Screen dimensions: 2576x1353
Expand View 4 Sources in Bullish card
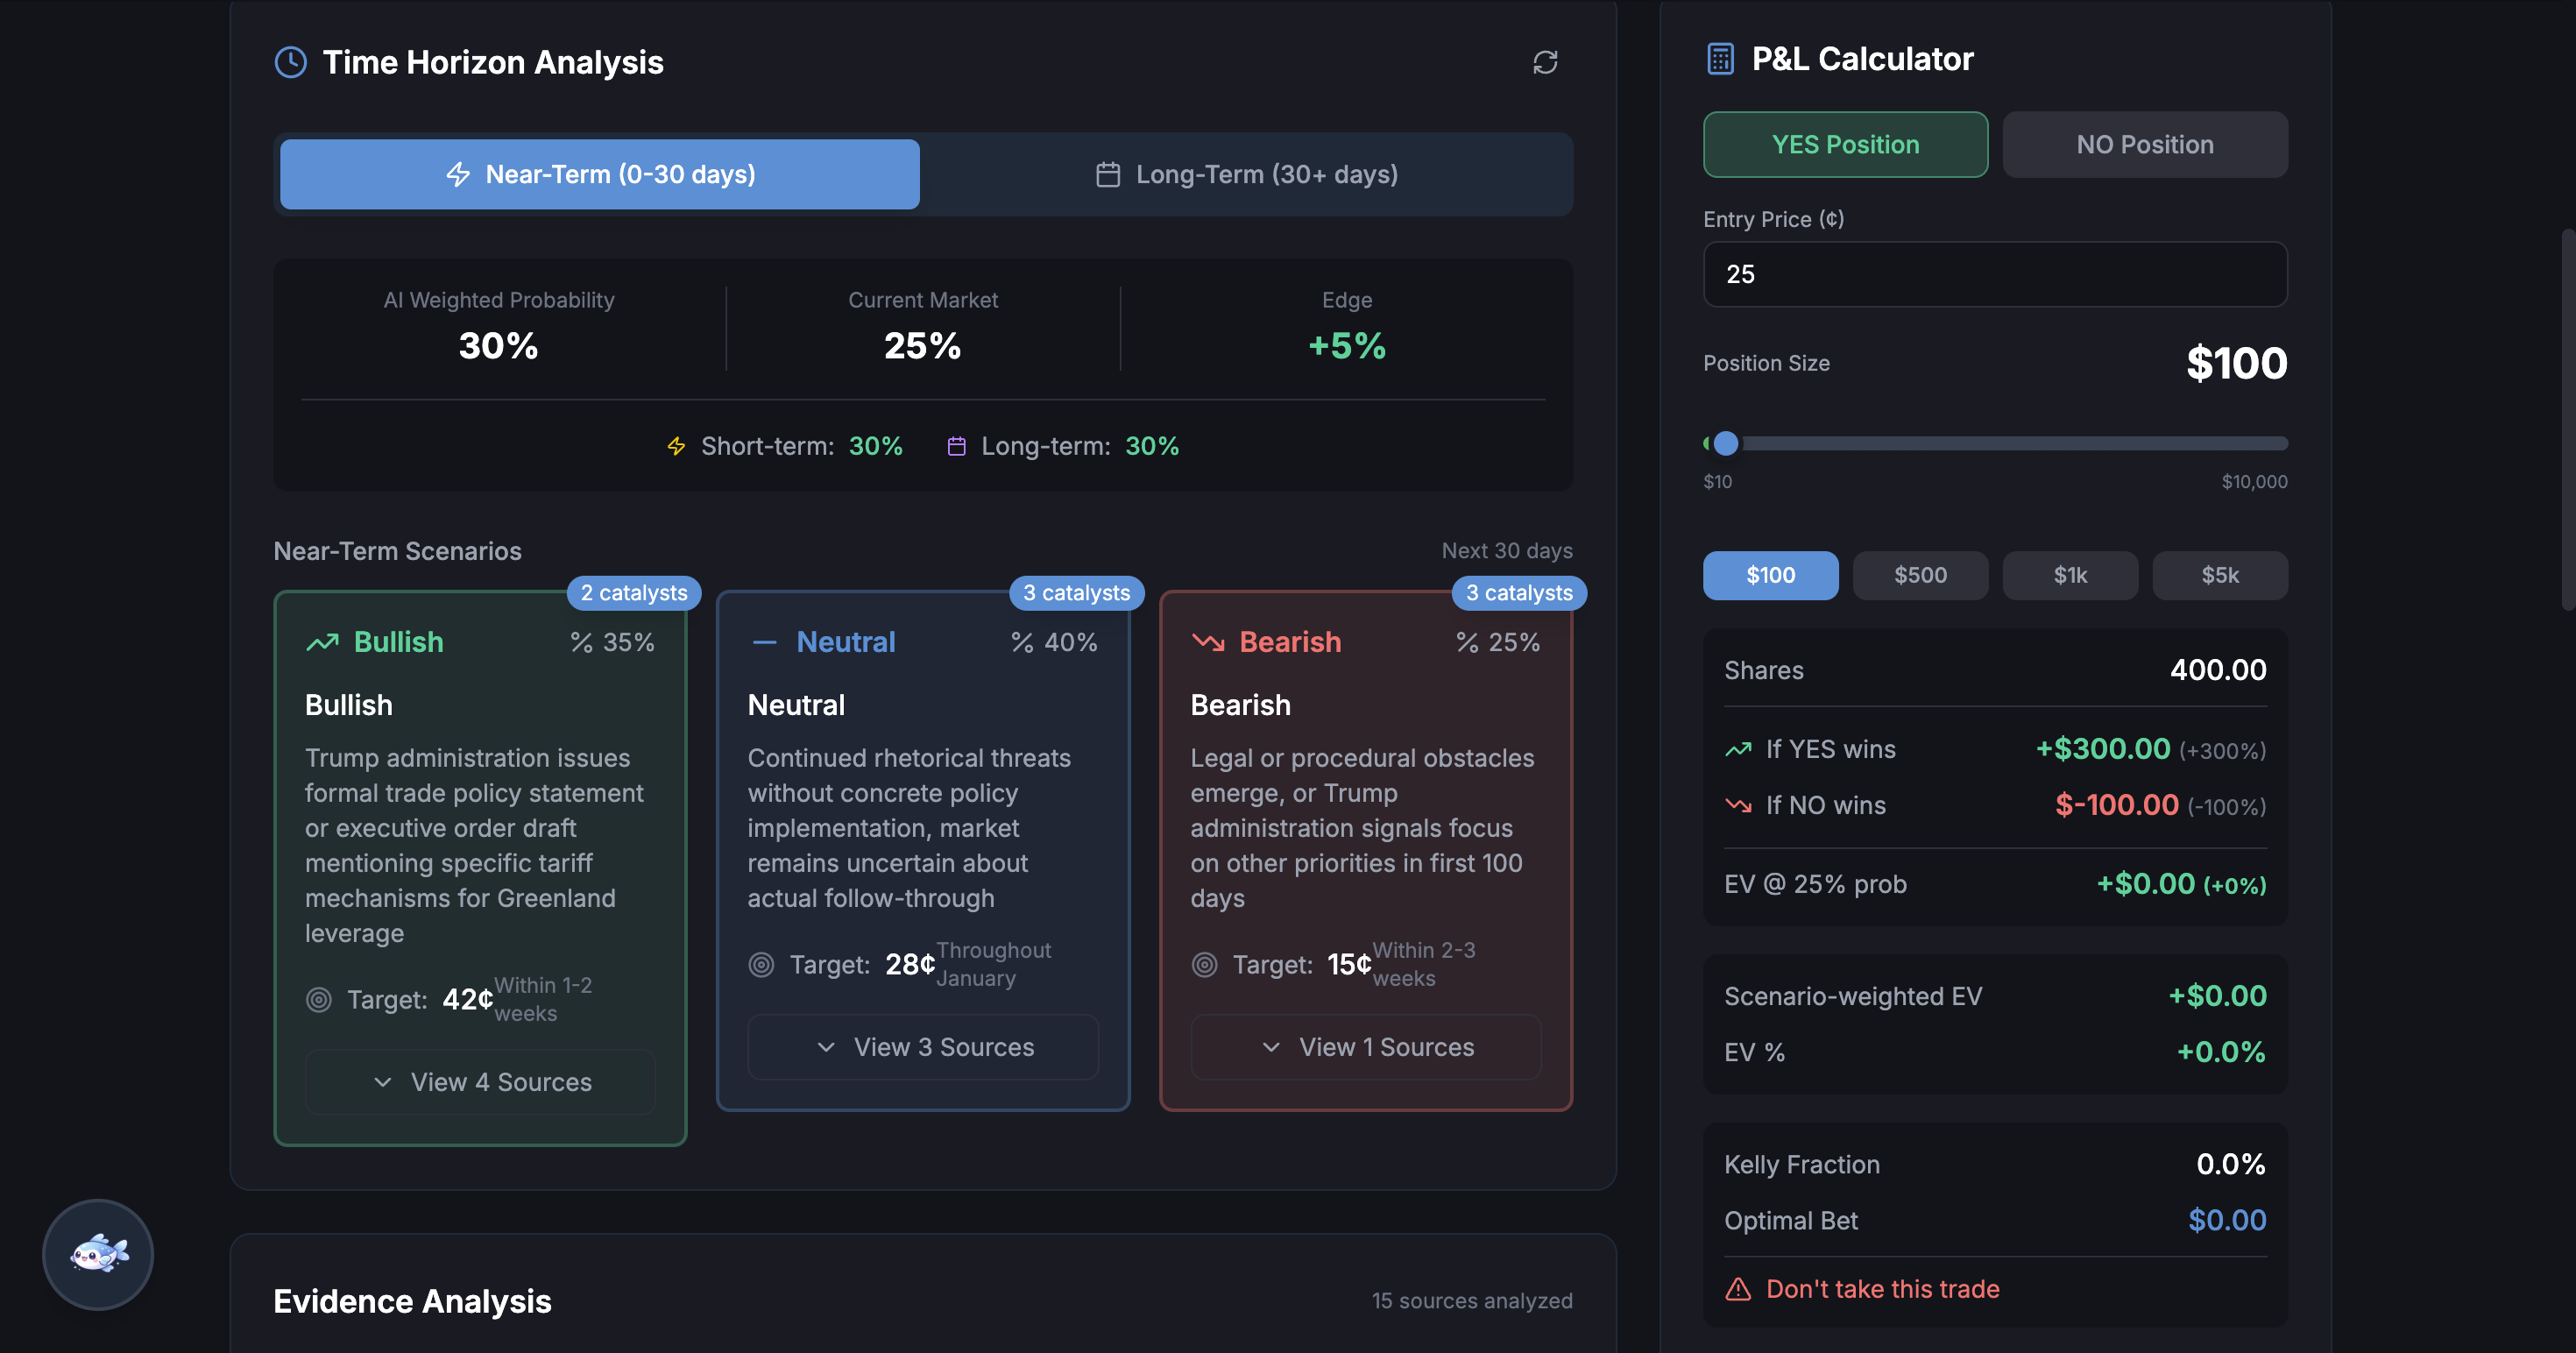(x=481, y=1082)
